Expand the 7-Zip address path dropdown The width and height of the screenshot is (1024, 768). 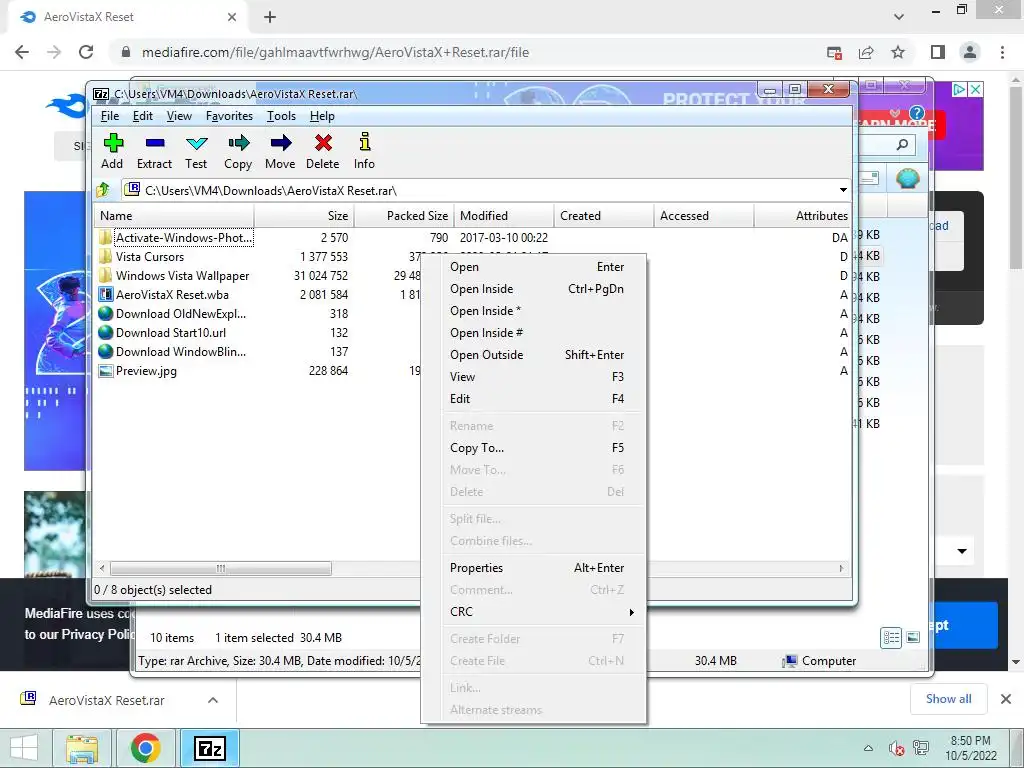[843, 190]
